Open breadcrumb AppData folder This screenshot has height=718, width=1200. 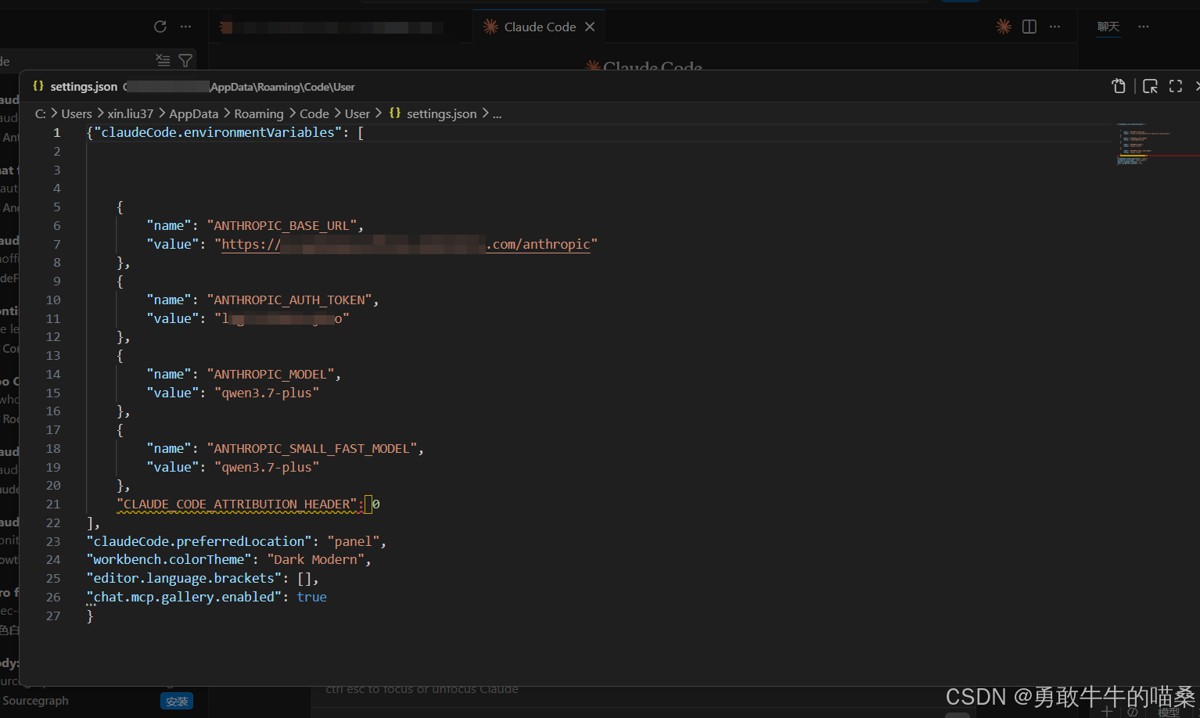click(193, 114)
